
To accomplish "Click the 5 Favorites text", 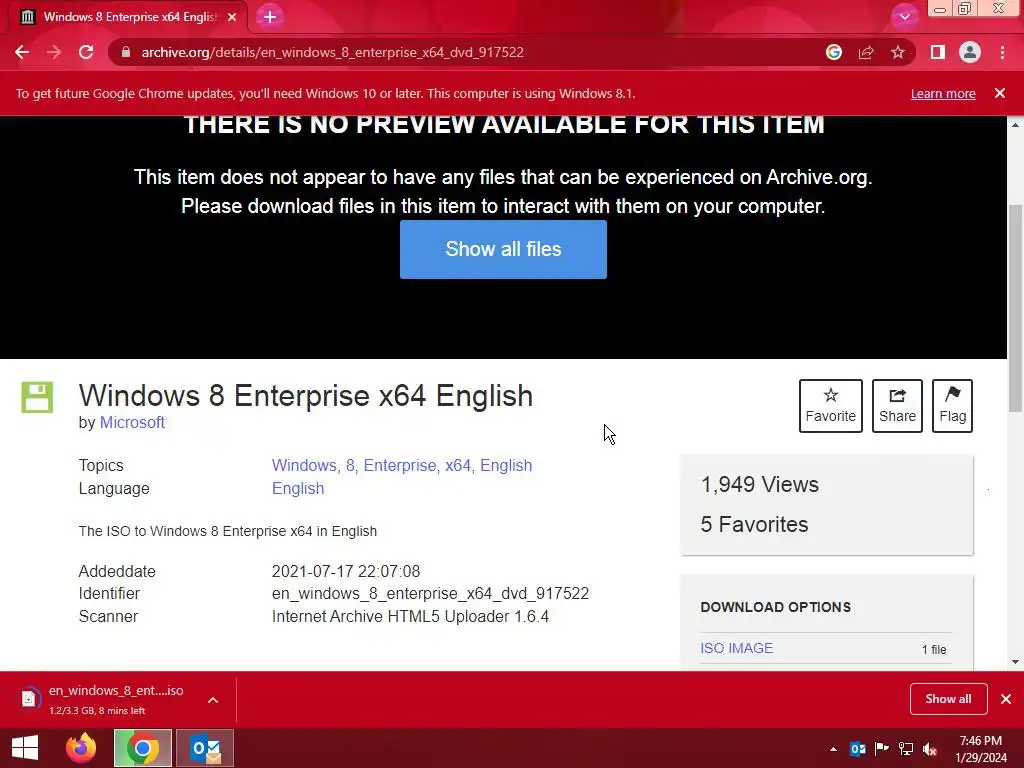I will click(754, 524).
